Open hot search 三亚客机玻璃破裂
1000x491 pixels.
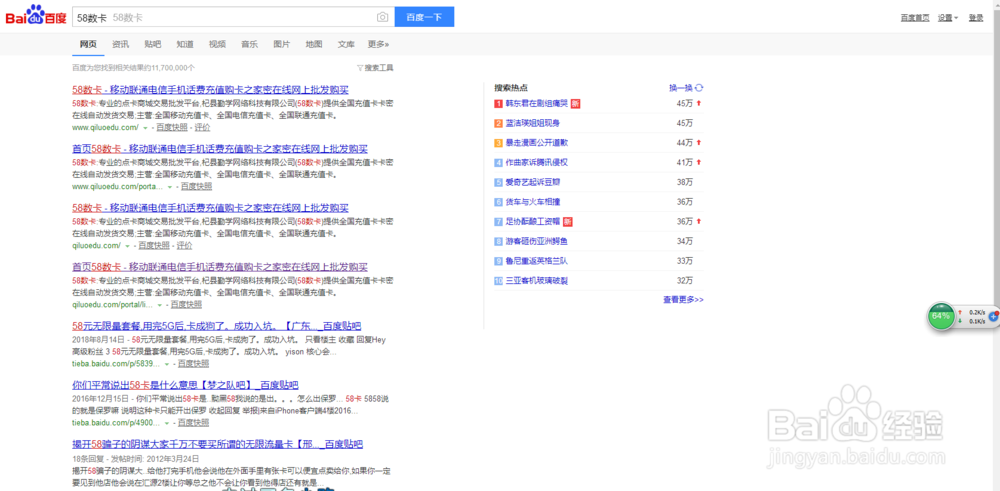click(x=536, y=281)
